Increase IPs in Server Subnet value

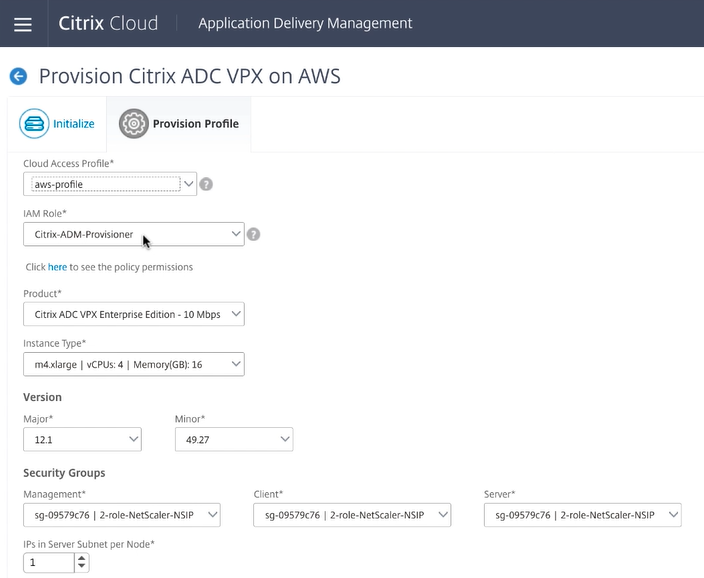[82, 558]
